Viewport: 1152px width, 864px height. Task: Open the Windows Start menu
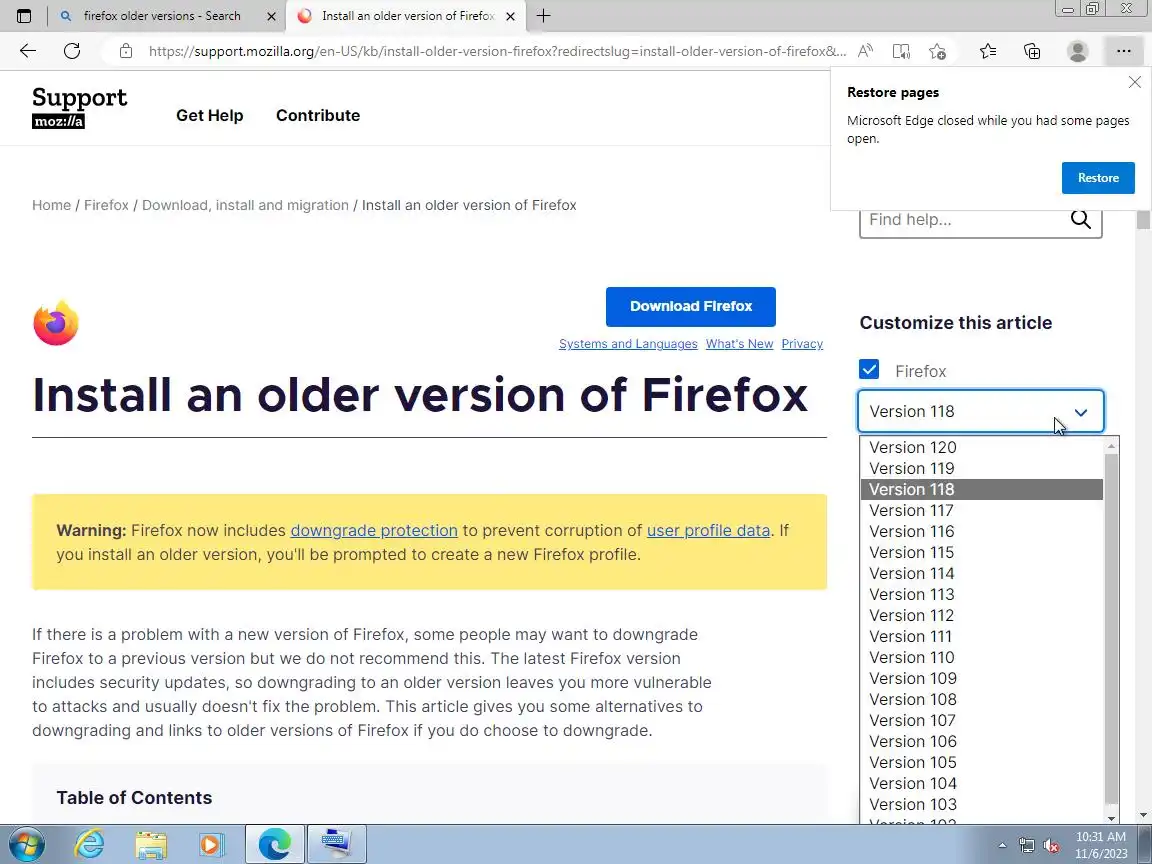pos(26,844)
